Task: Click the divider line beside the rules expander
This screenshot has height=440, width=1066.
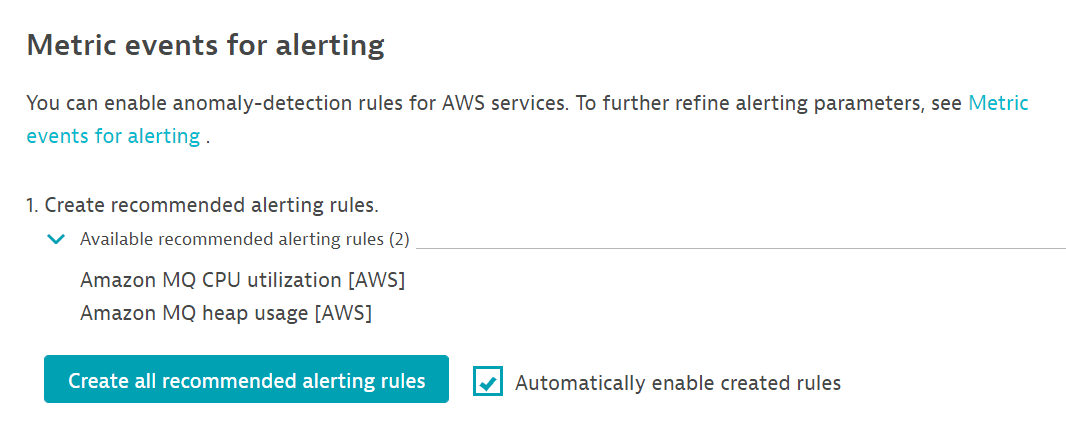Action: (x=740, y=247)
